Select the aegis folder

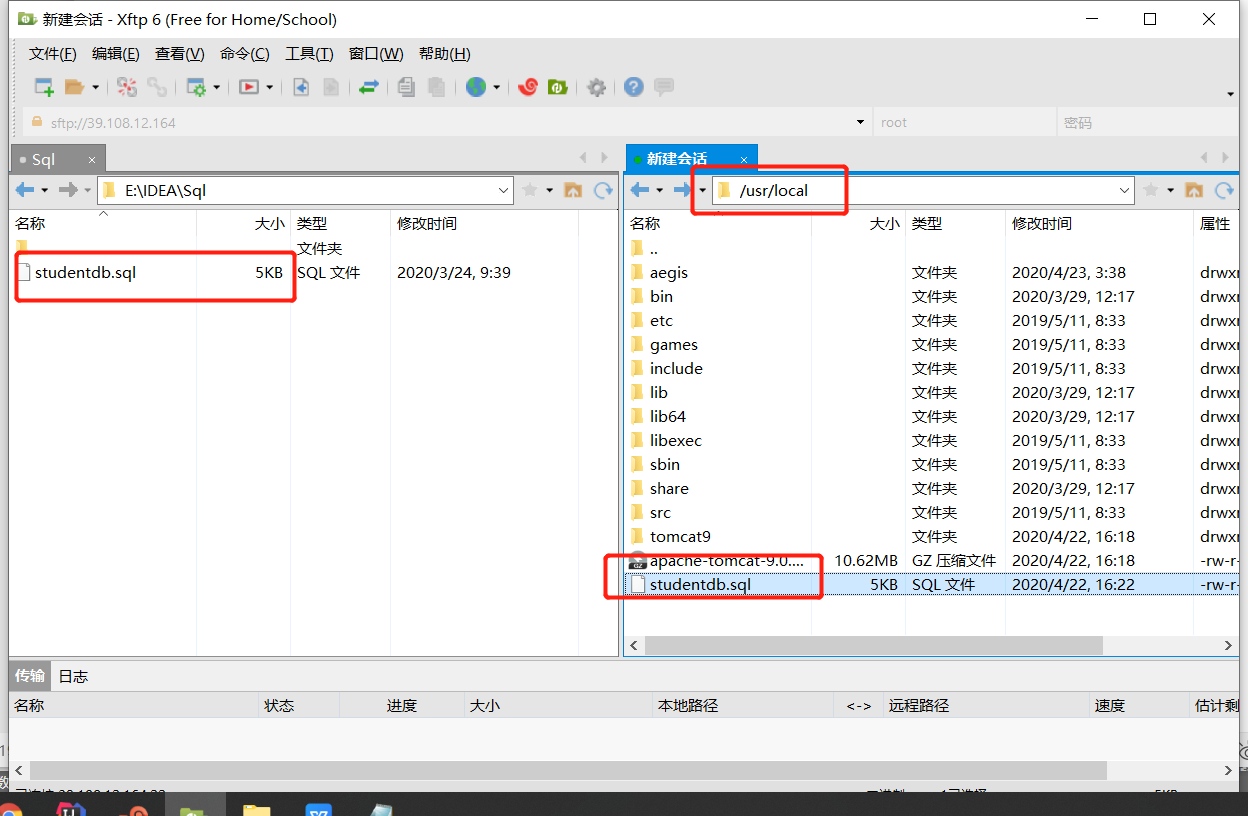[x=669, y=272]
